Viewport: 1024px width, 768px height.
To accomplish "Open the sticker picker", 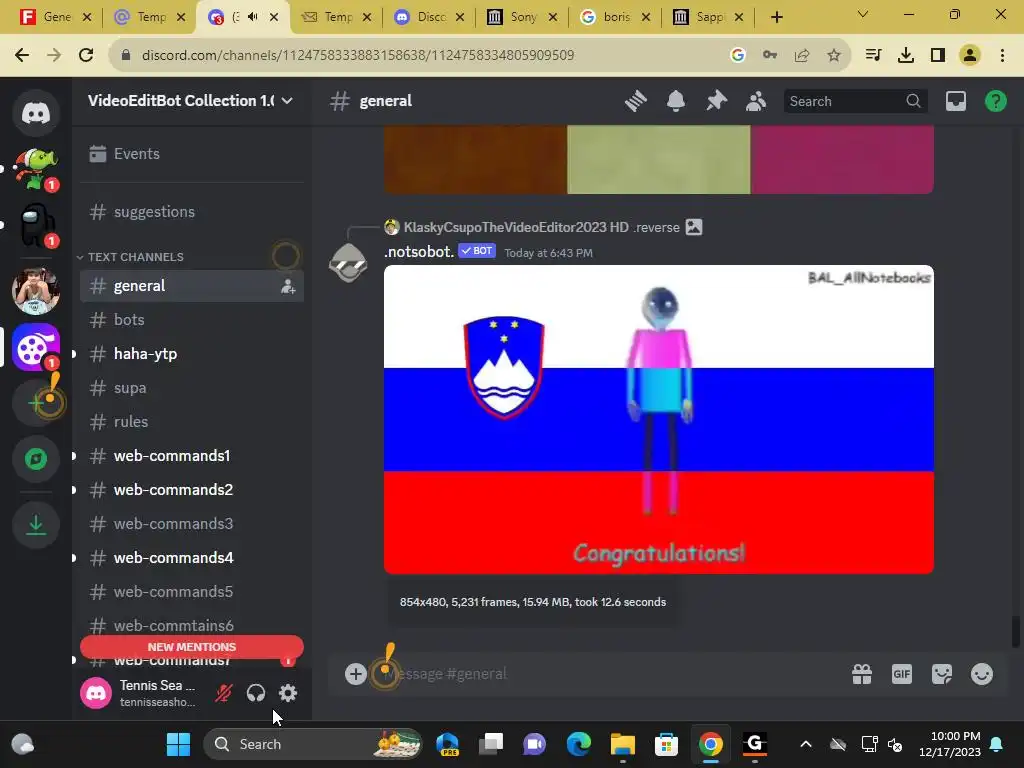I will pos(941,673).
